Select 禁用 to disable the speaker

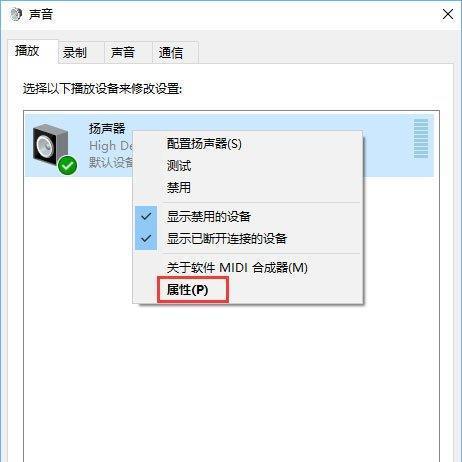[179, 188]
